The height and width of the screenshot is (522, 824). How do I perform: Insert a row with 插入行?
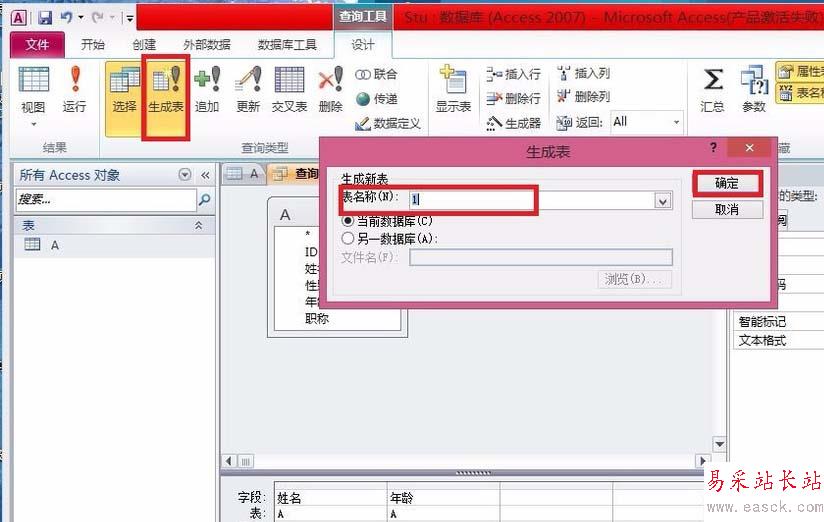pyautogui.click(x=513, y=74)
